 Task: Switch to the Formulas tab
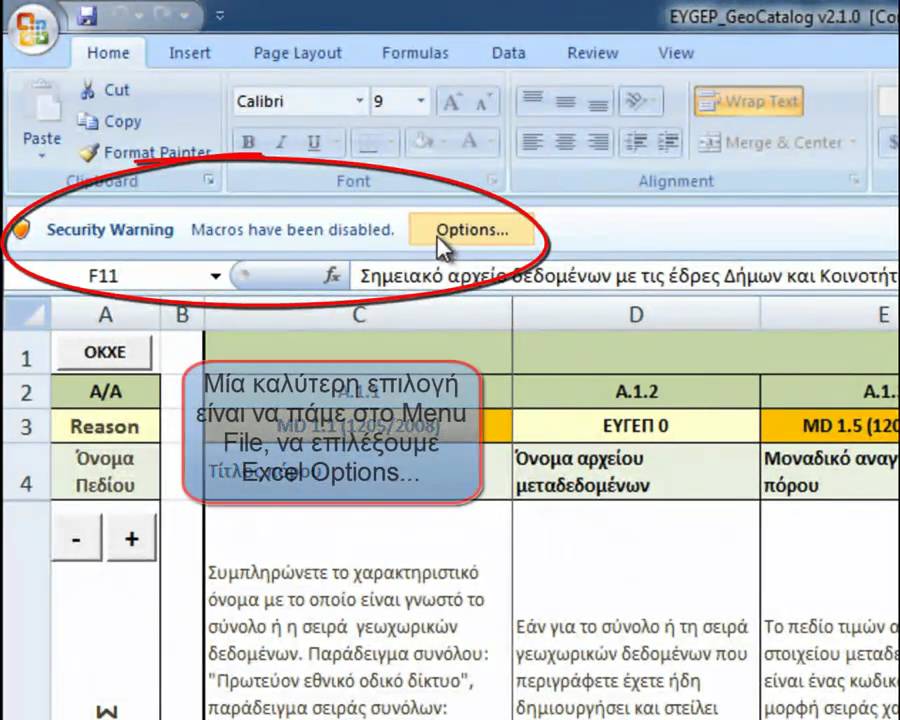pos(415,53)
